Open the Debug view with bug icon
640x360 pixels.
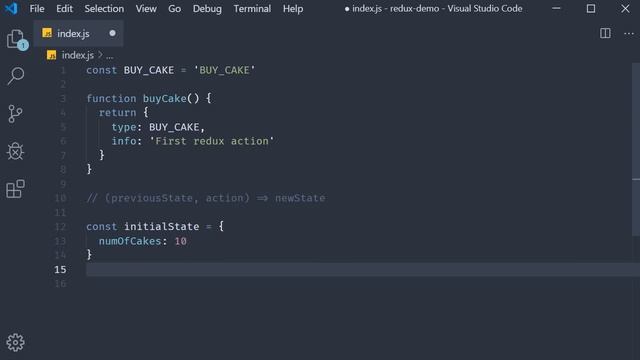[16, 151]
